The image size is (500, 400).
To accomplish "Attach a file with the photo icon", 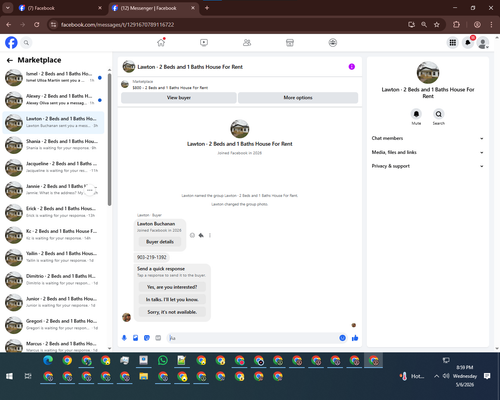I will (135, 338).
